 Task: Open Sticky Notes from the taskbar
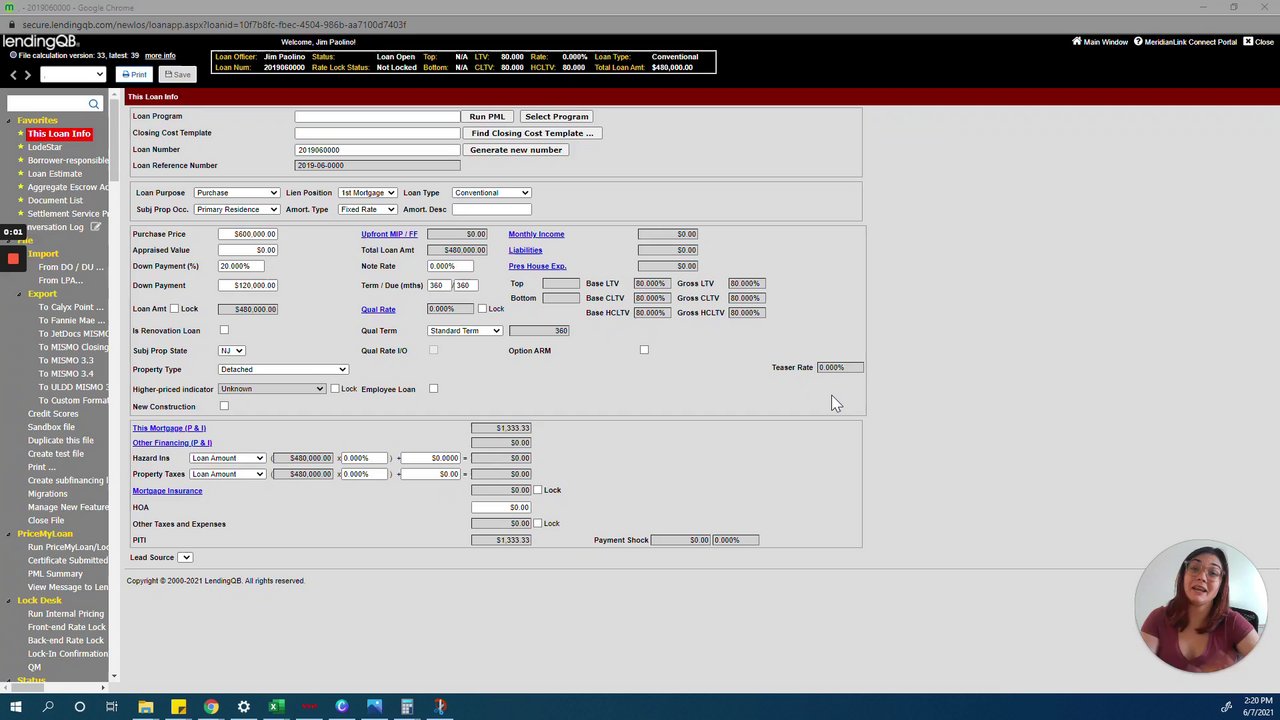178,707
